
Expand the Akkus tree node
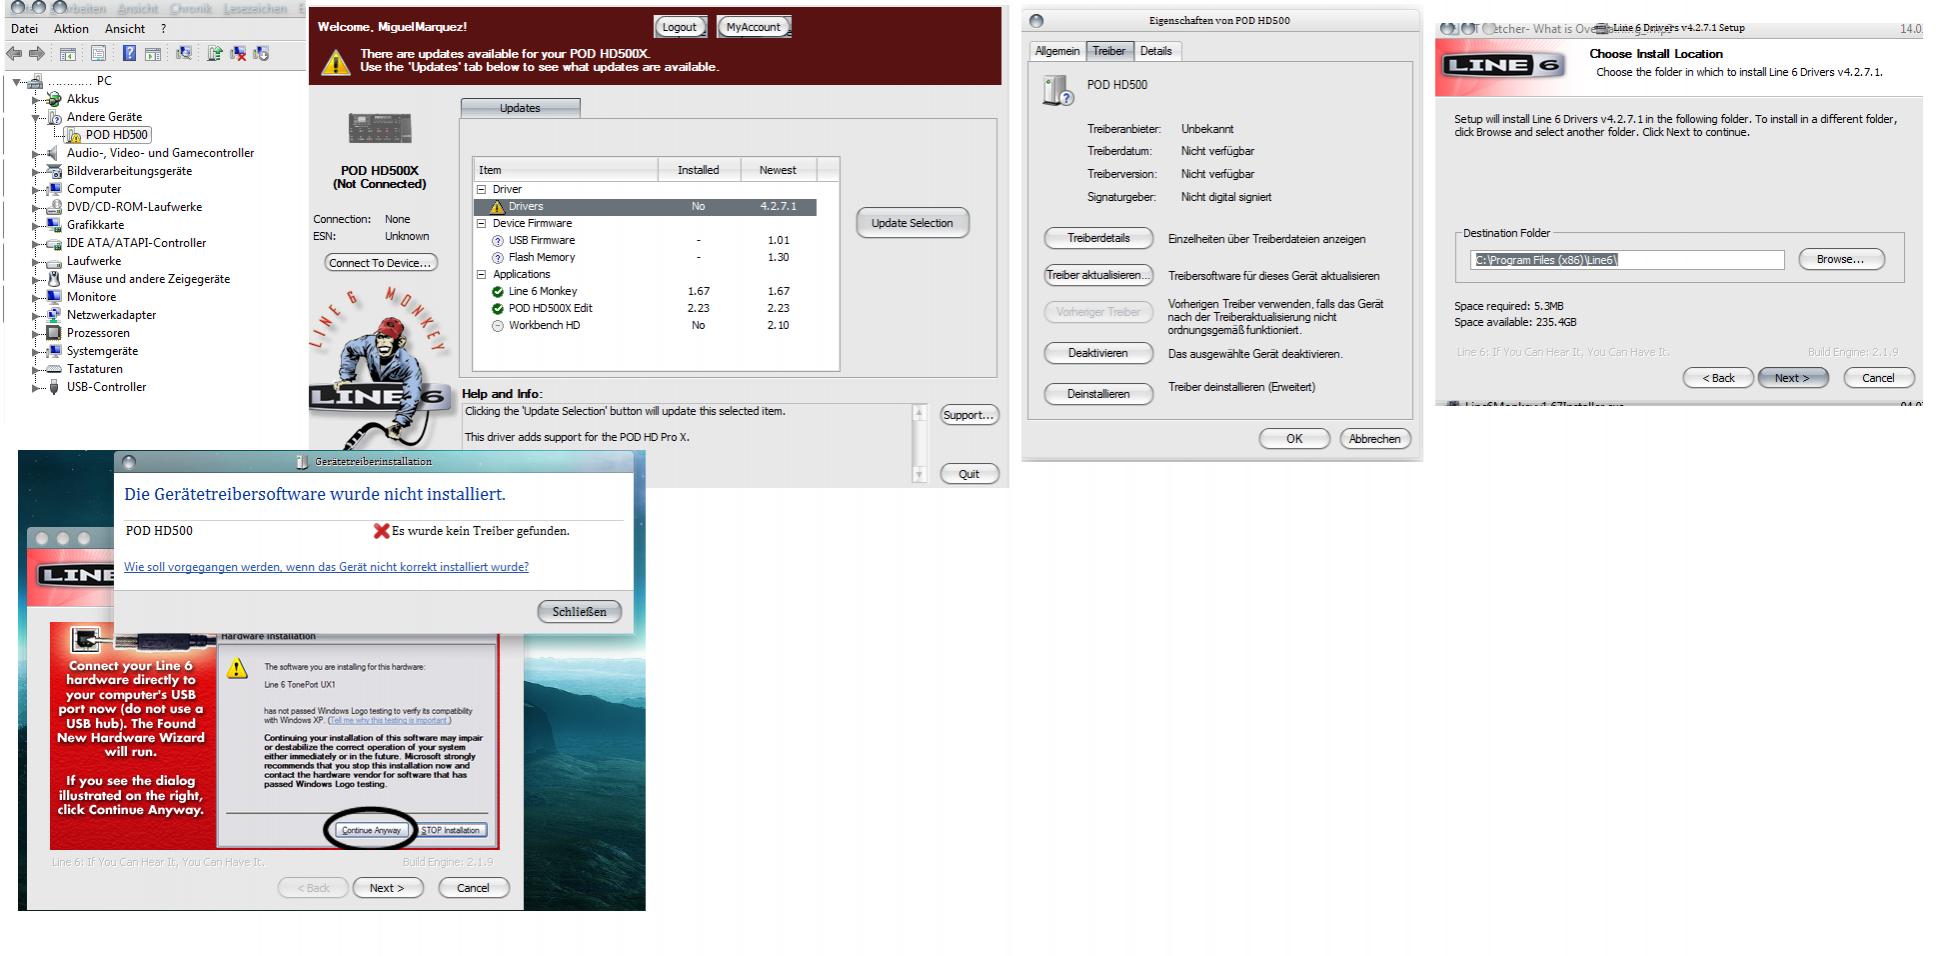point(36,99)
